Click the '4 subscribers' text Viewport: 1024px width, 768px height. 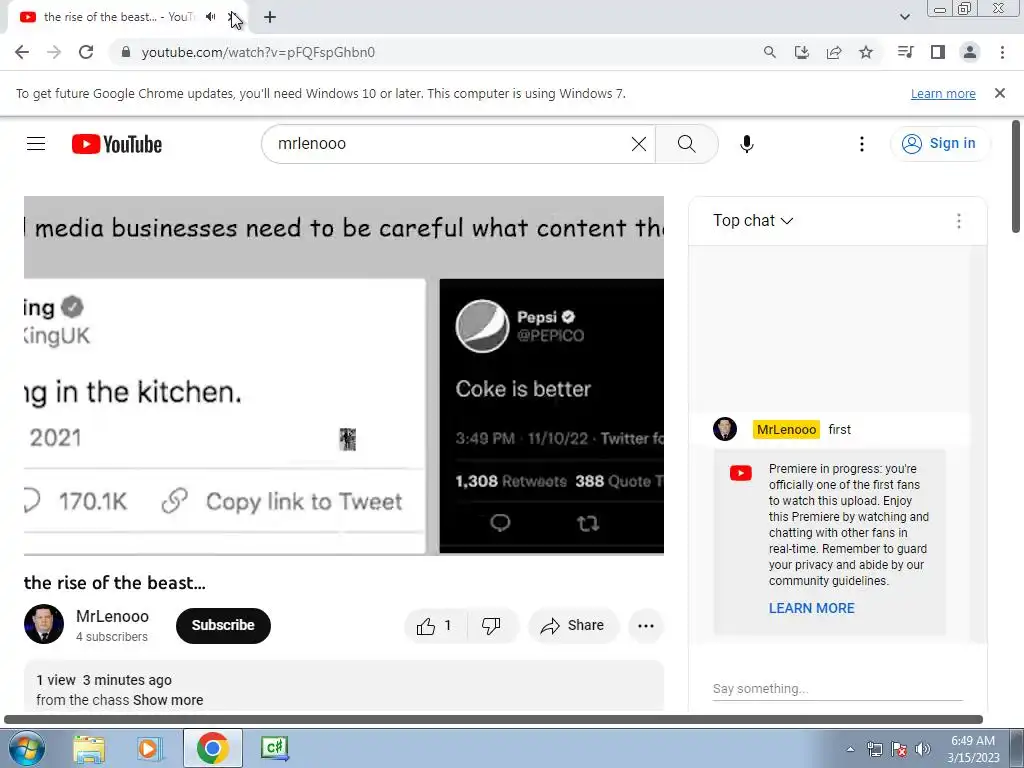[112, 637]
